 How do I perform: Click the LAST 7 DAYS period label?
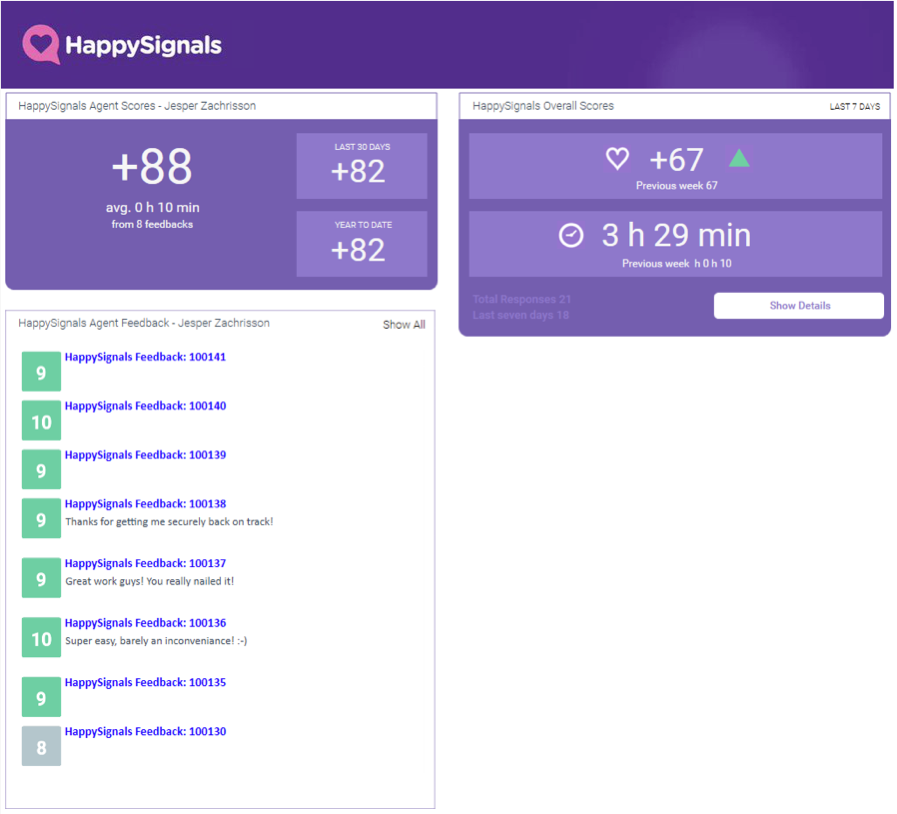[856, 105]
